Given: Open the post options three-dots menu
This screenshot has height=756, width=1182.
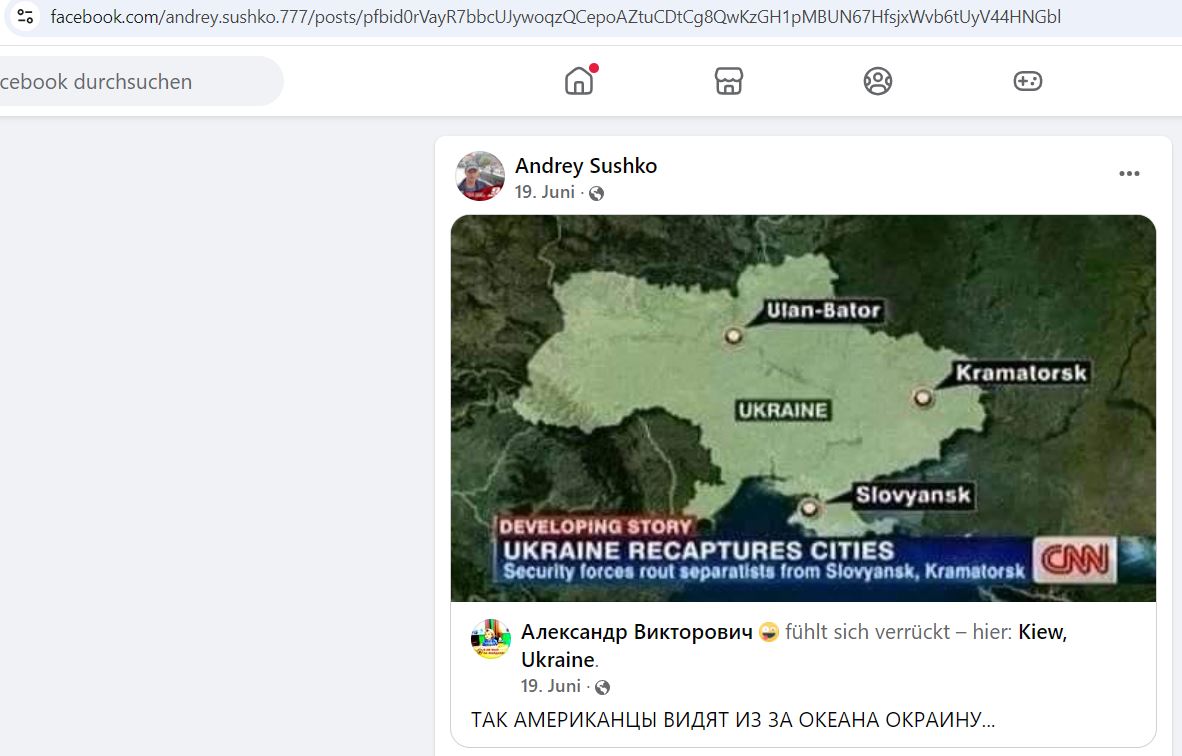Looking at the screenshot, I should coord(1128,174).
